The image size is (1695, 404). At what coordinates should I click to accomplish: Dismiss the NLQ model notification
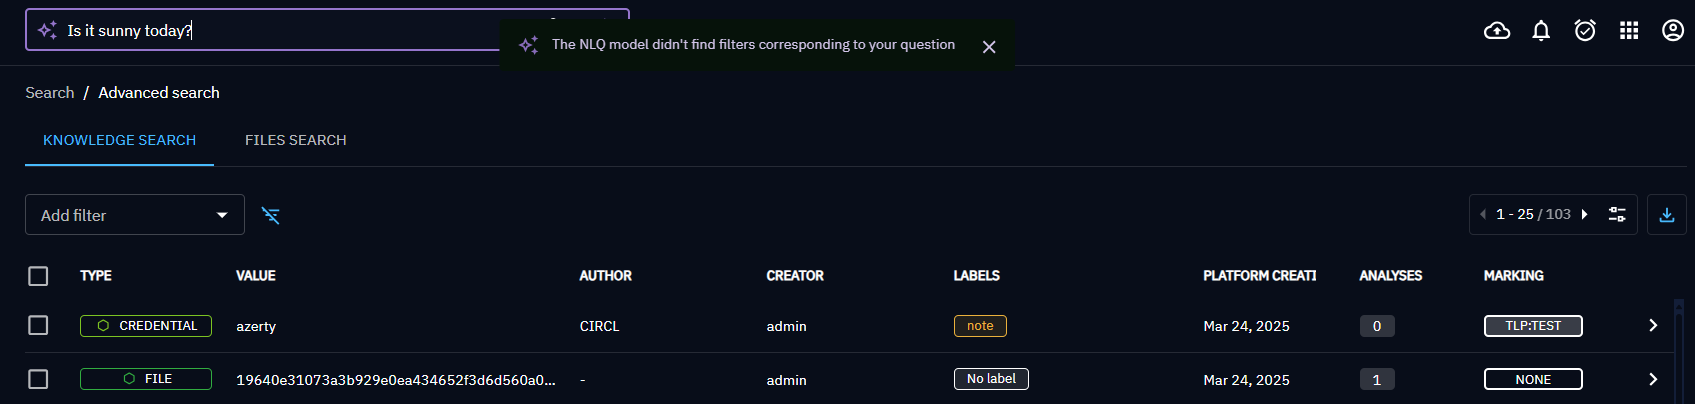point(989,47)
